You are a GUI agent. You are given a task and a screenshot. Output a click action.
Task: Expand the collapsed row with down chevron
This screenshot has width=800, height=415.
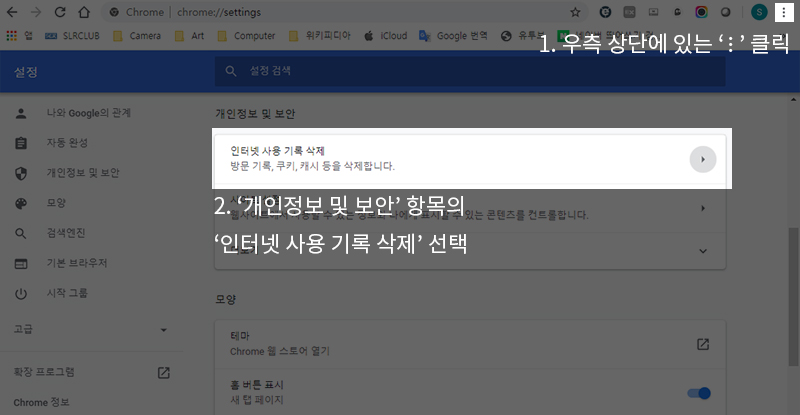click(703, 250)
